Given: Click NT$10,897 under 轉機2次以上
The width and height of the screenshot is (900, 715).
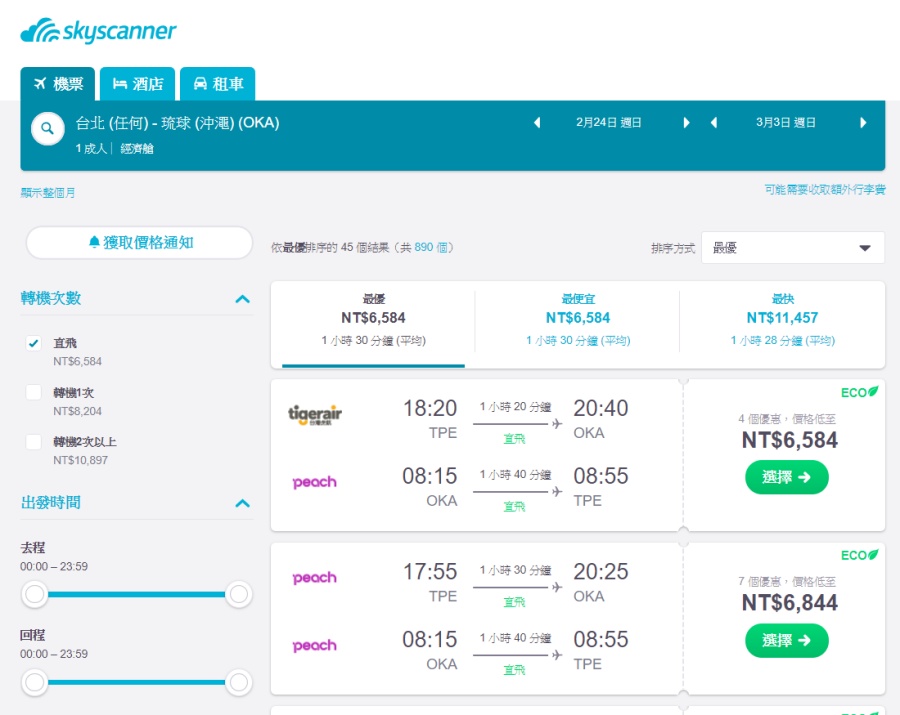Looking at the screenshot, I should pos(80,460).
